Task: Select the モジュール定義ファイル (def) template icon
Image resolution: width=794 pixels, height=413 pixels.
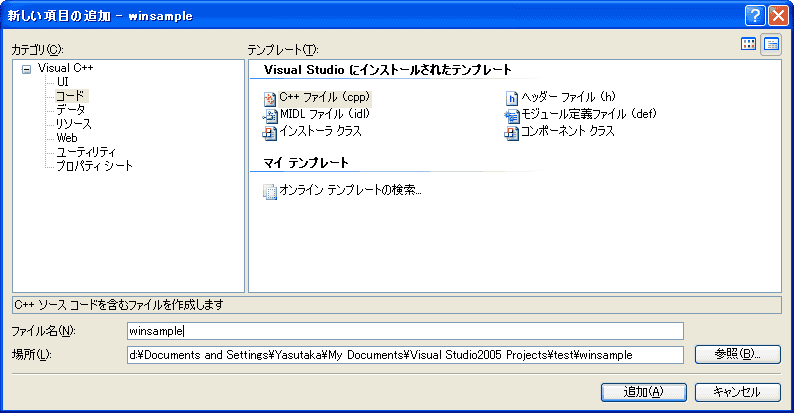Action: [x=512, y=116]
